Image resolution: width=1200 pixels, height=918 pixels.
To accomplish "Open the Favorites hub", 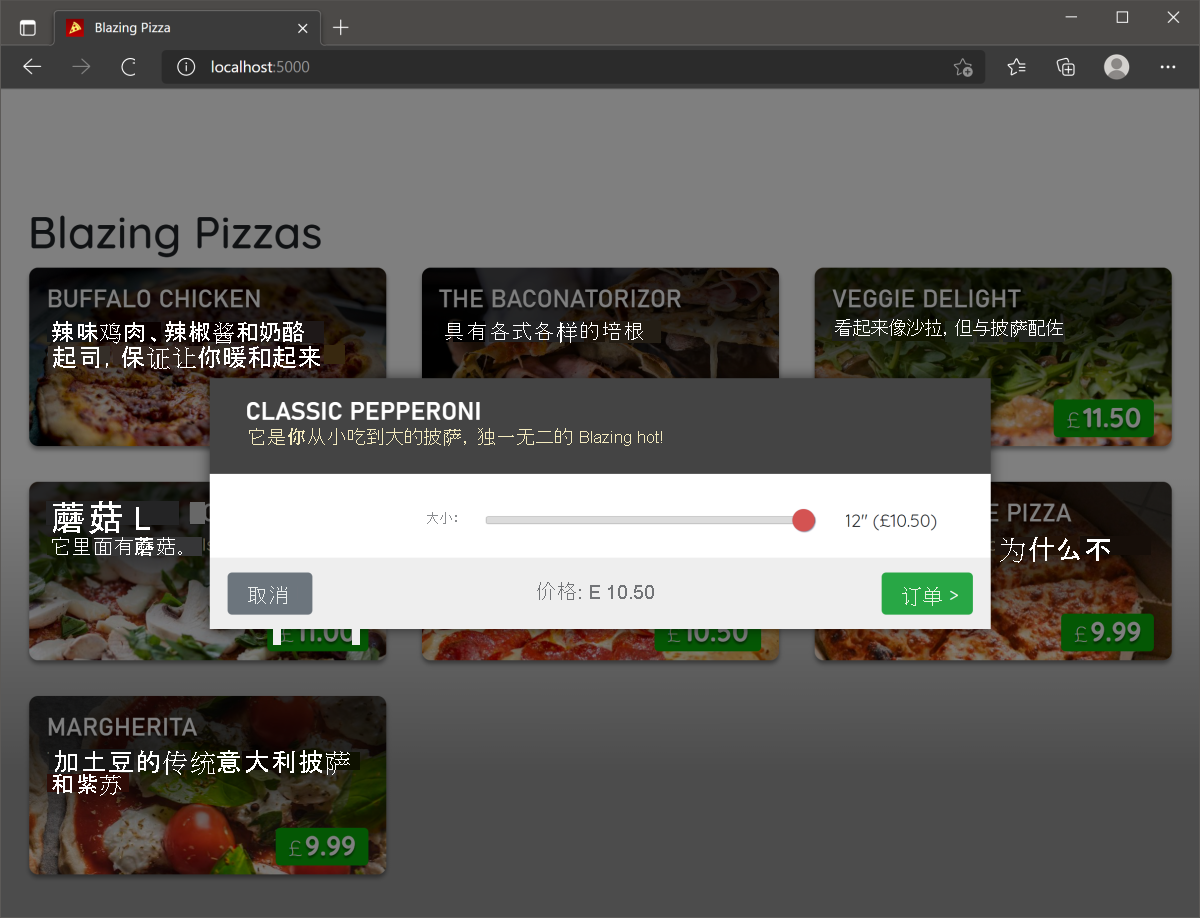I will pyautogui.click(x=1016, y=67).
